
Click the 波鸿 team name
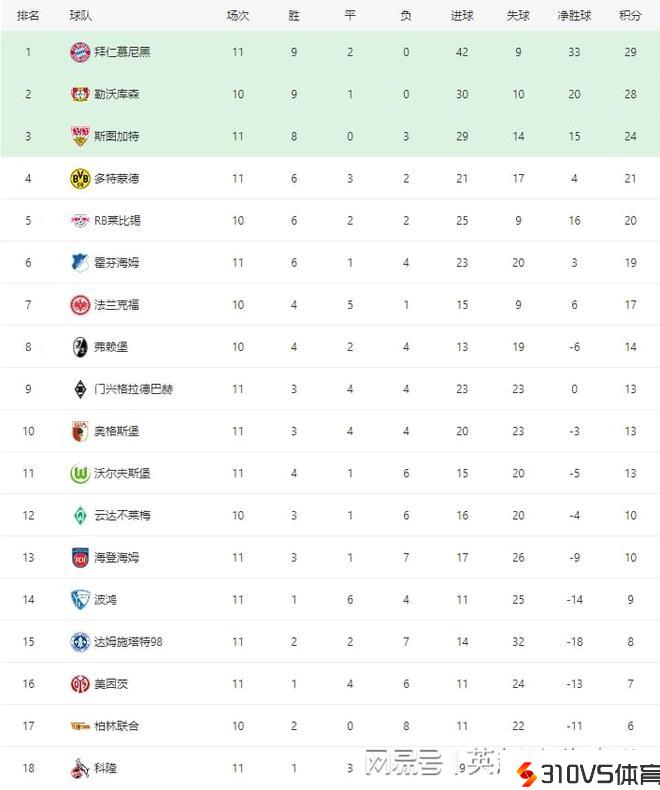(x=105, y=600)
